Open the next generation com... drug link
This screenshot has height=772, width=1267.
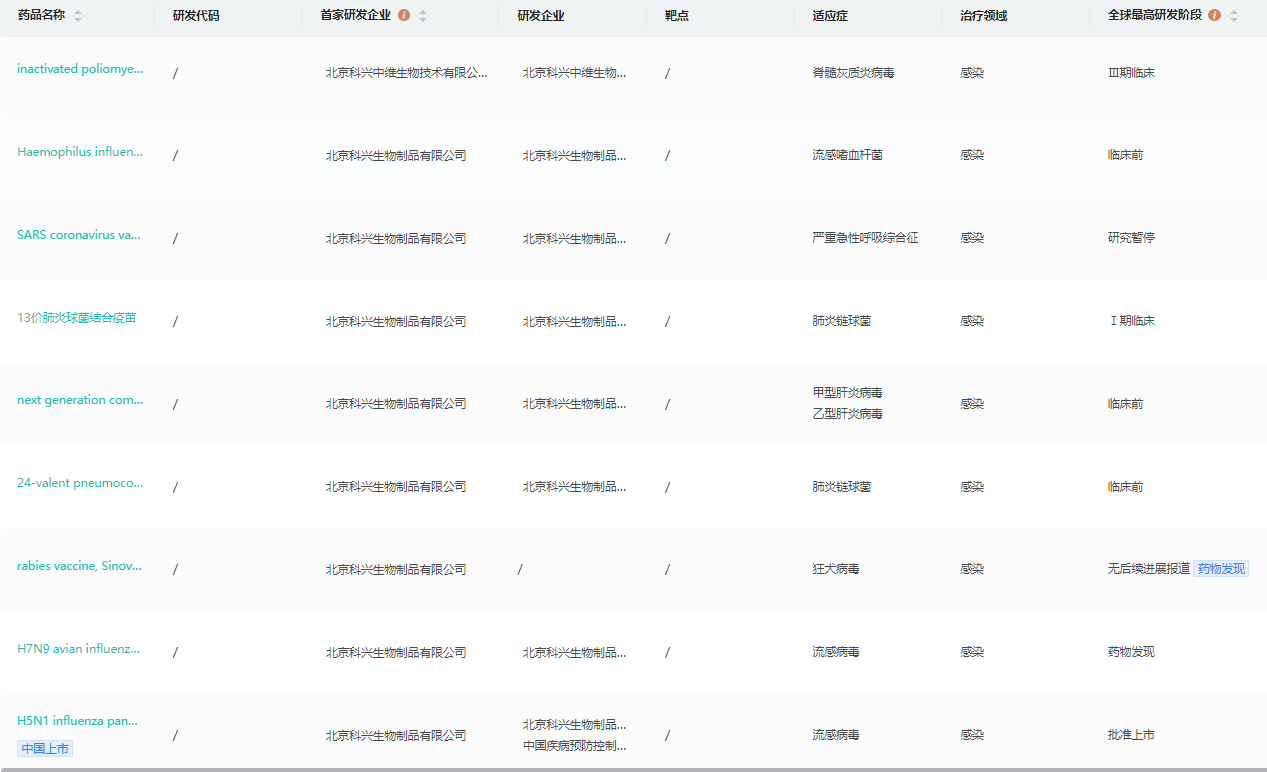(x=80, y=400)
